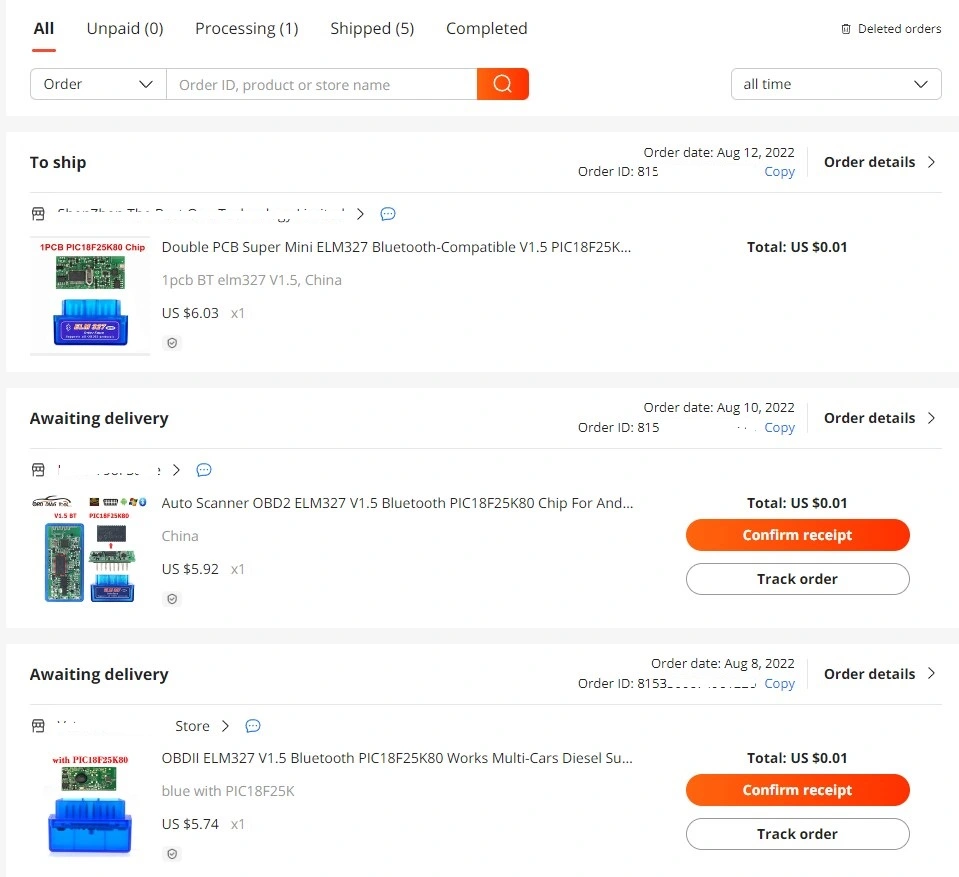Switch to the Shipped (5) tab

pyautogui.click(x=372, y=29)
